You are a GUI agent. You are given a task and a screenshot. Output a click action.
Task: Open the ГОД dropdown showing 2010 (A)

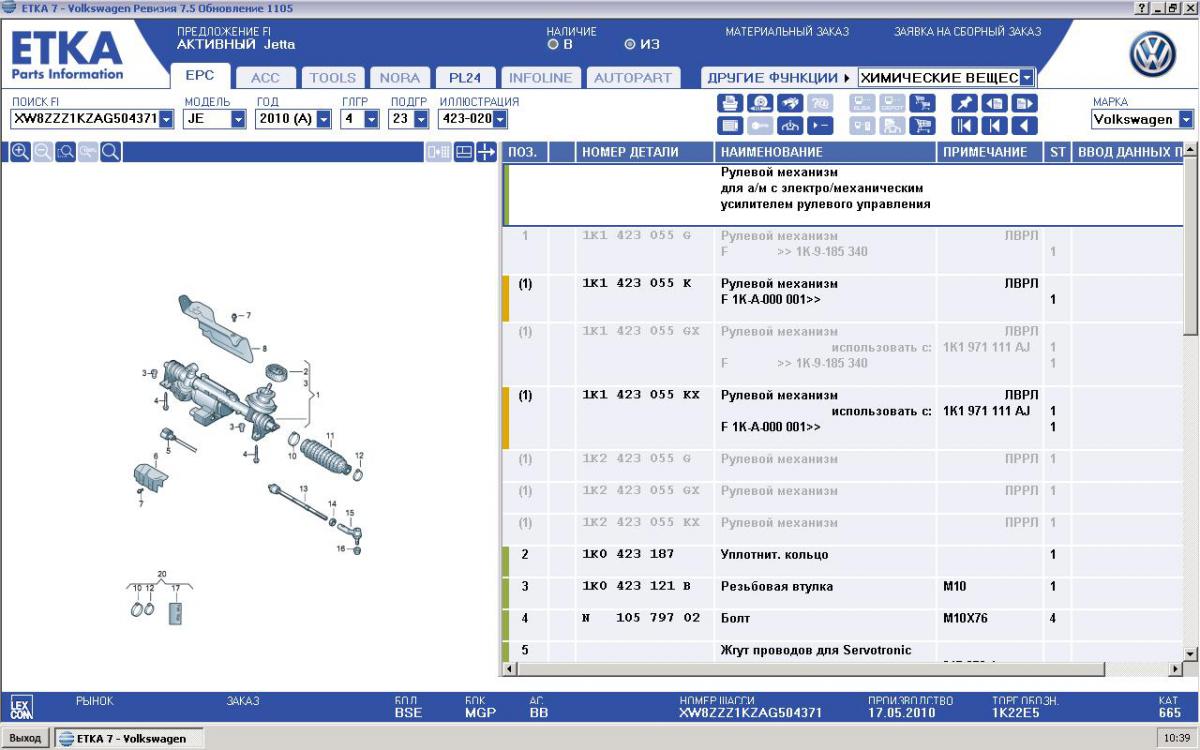(x=325, y=119)
